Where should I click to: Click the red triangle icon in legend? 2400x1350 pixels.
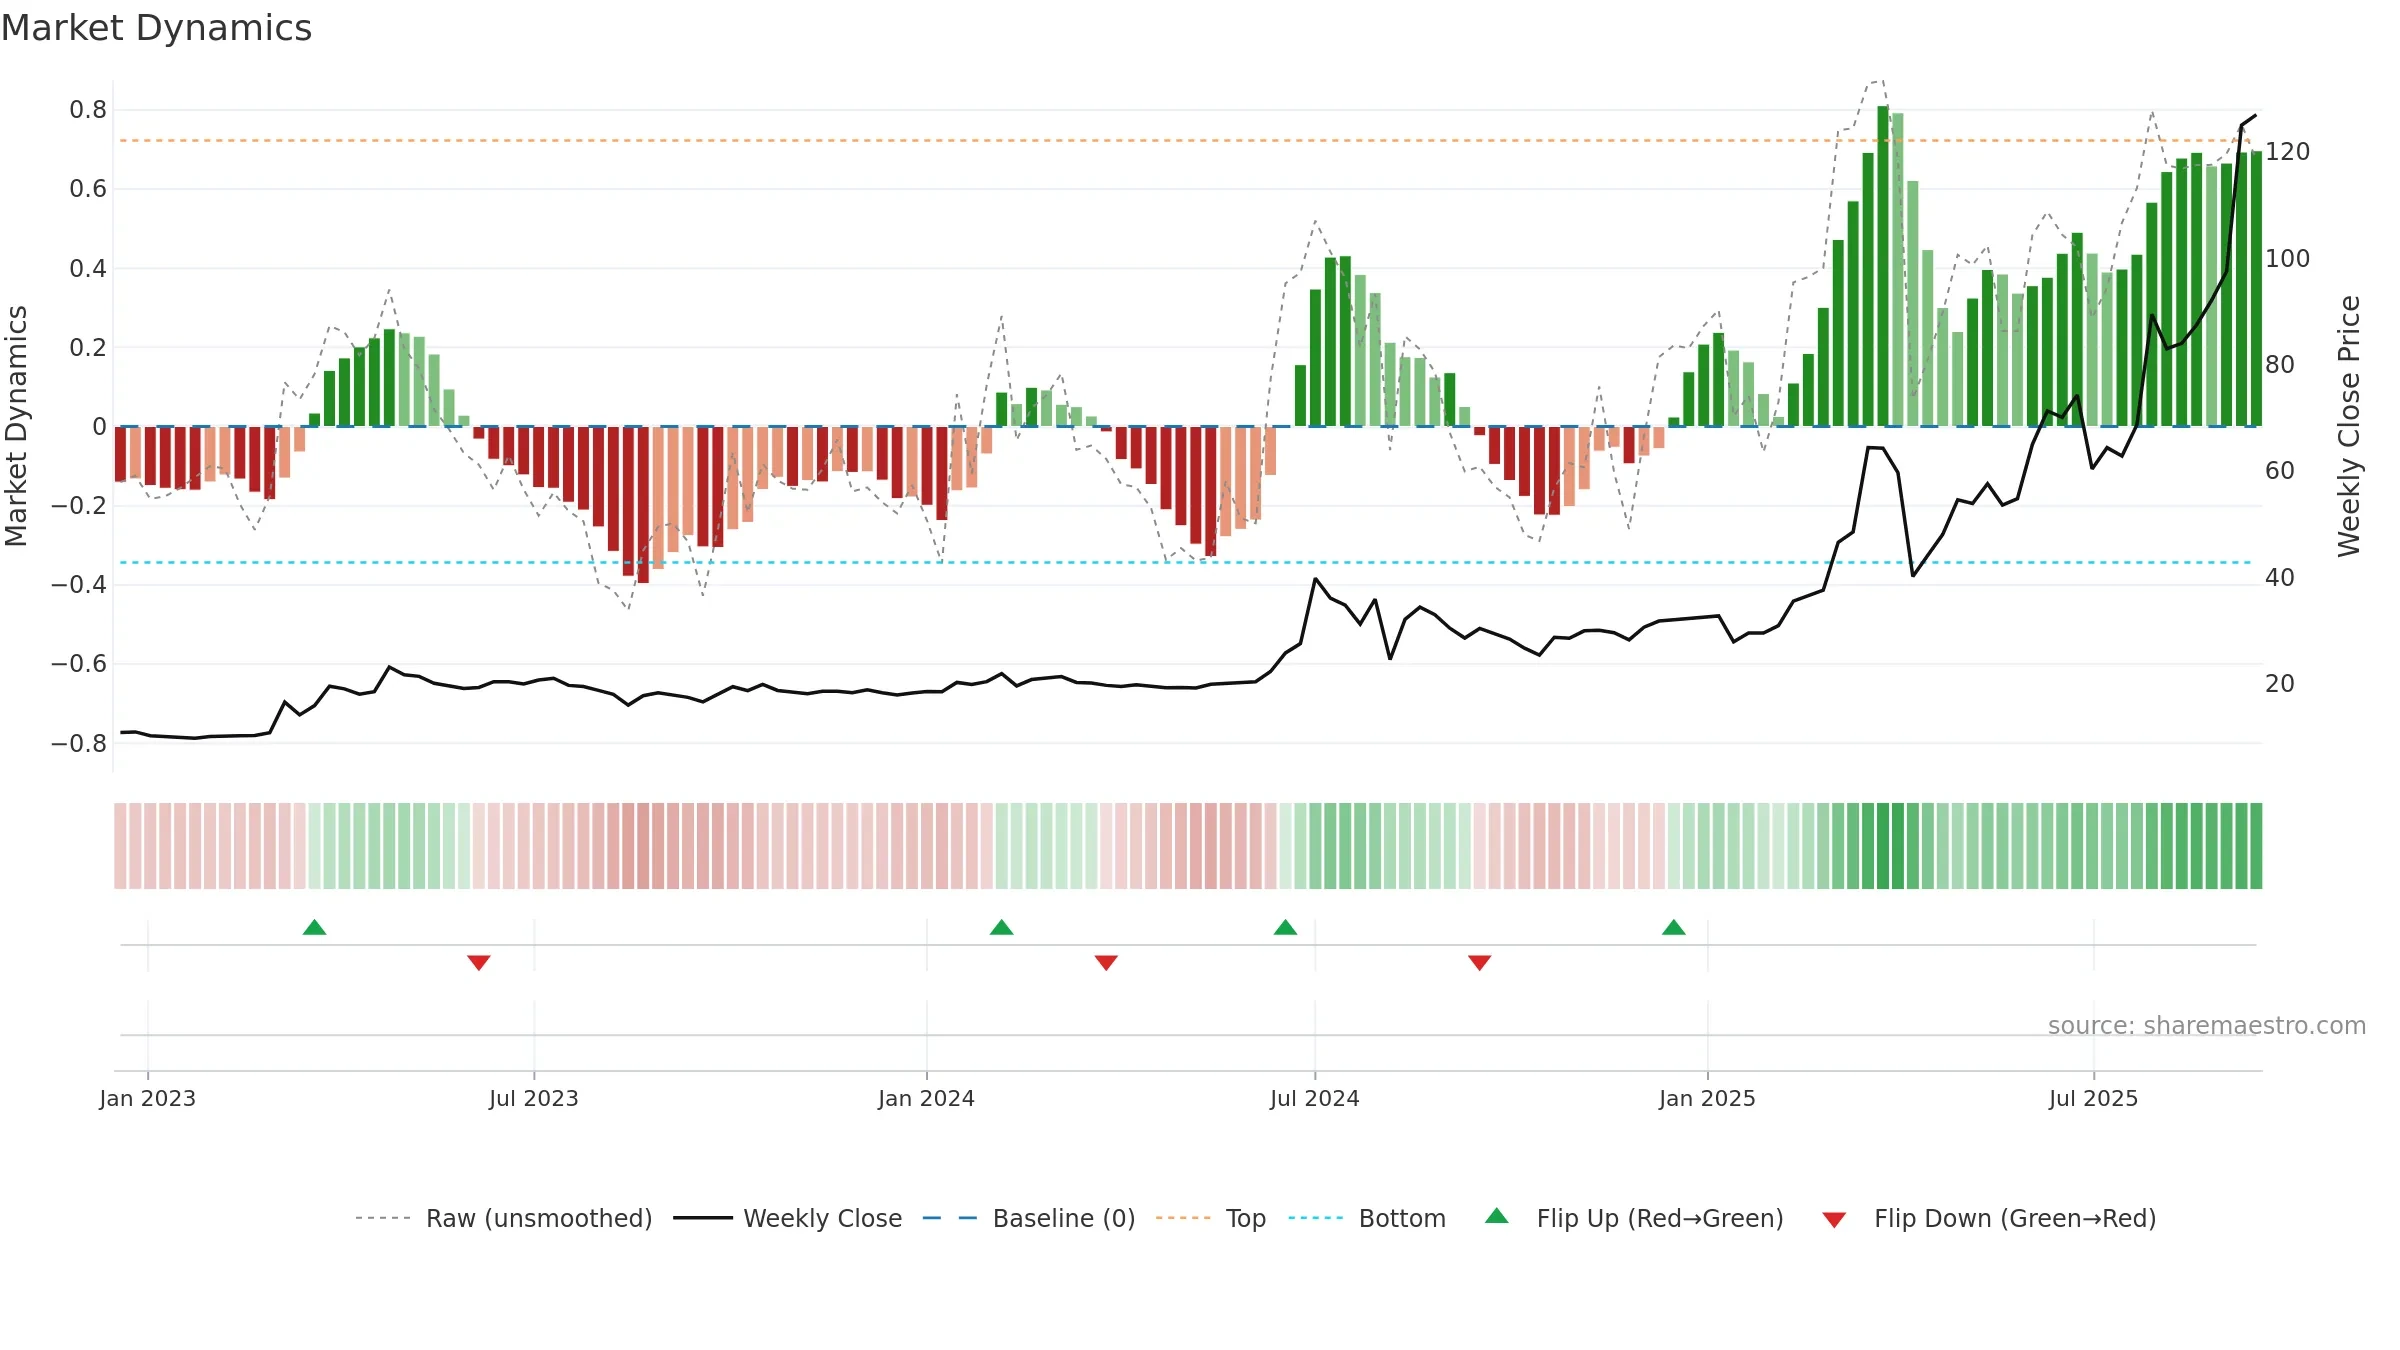(1834, 1220)
